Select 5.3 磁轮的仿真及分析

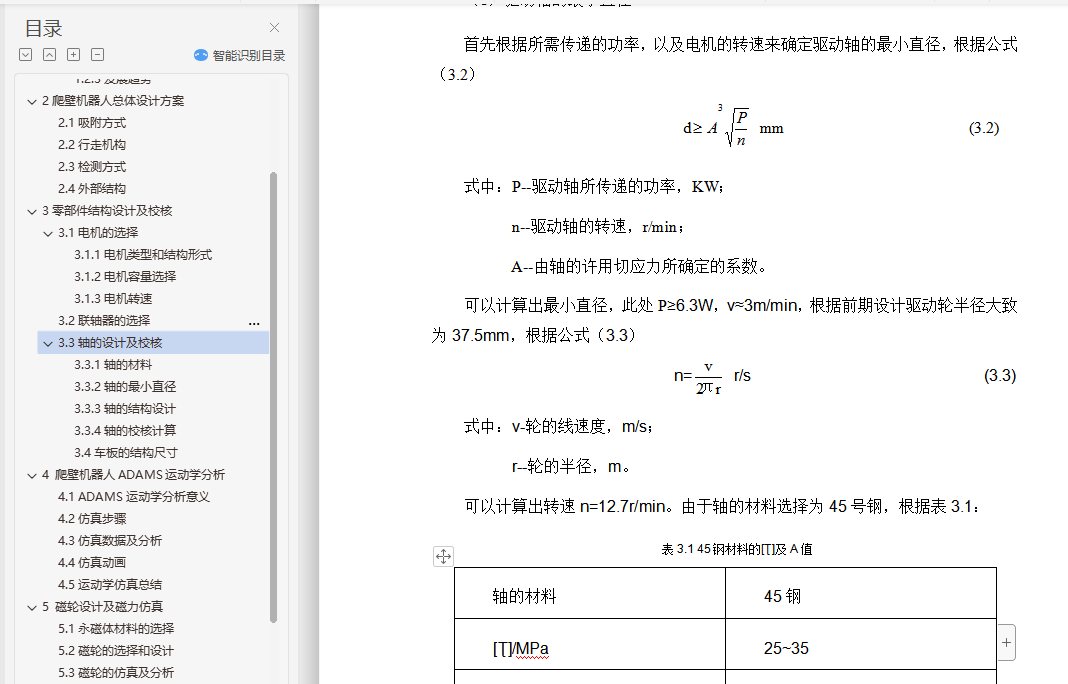pyautogui.click(x=116, y=672)
